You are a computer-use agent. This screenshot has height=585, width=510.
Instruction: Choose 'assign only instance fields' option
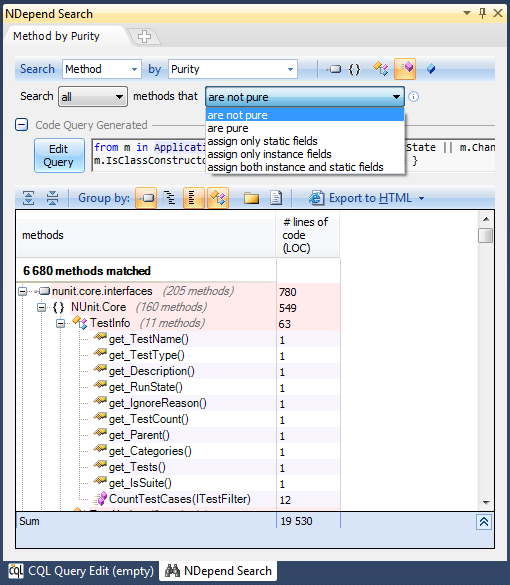tap(305, 154)
